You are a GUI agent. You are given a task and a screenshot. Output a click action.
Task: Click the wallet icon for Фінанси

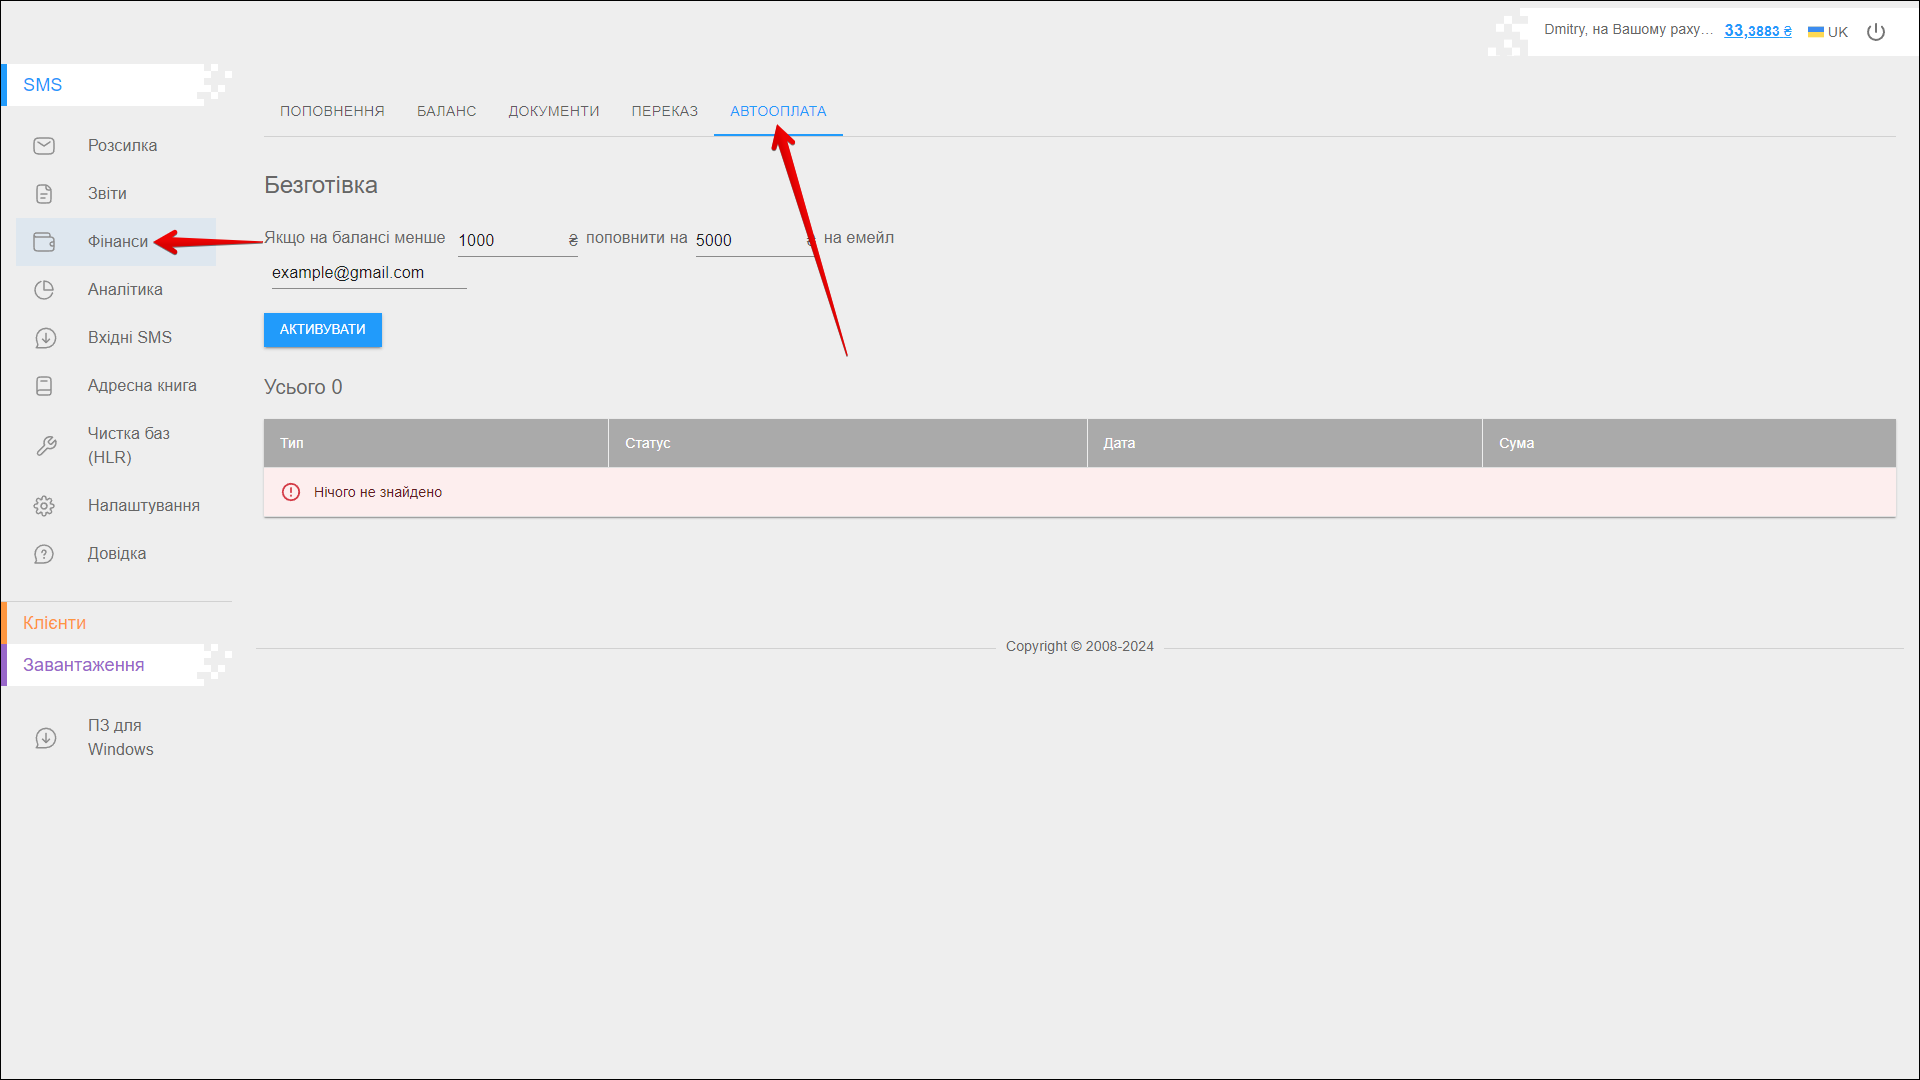click(44, 242)
